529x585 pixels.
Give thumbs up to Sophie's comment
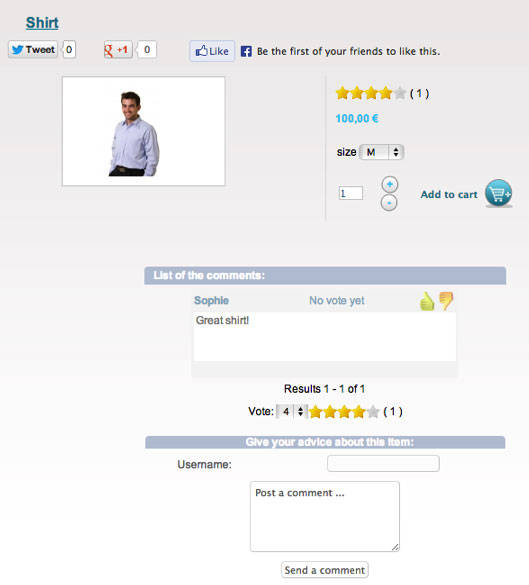(x=427, y=301)
